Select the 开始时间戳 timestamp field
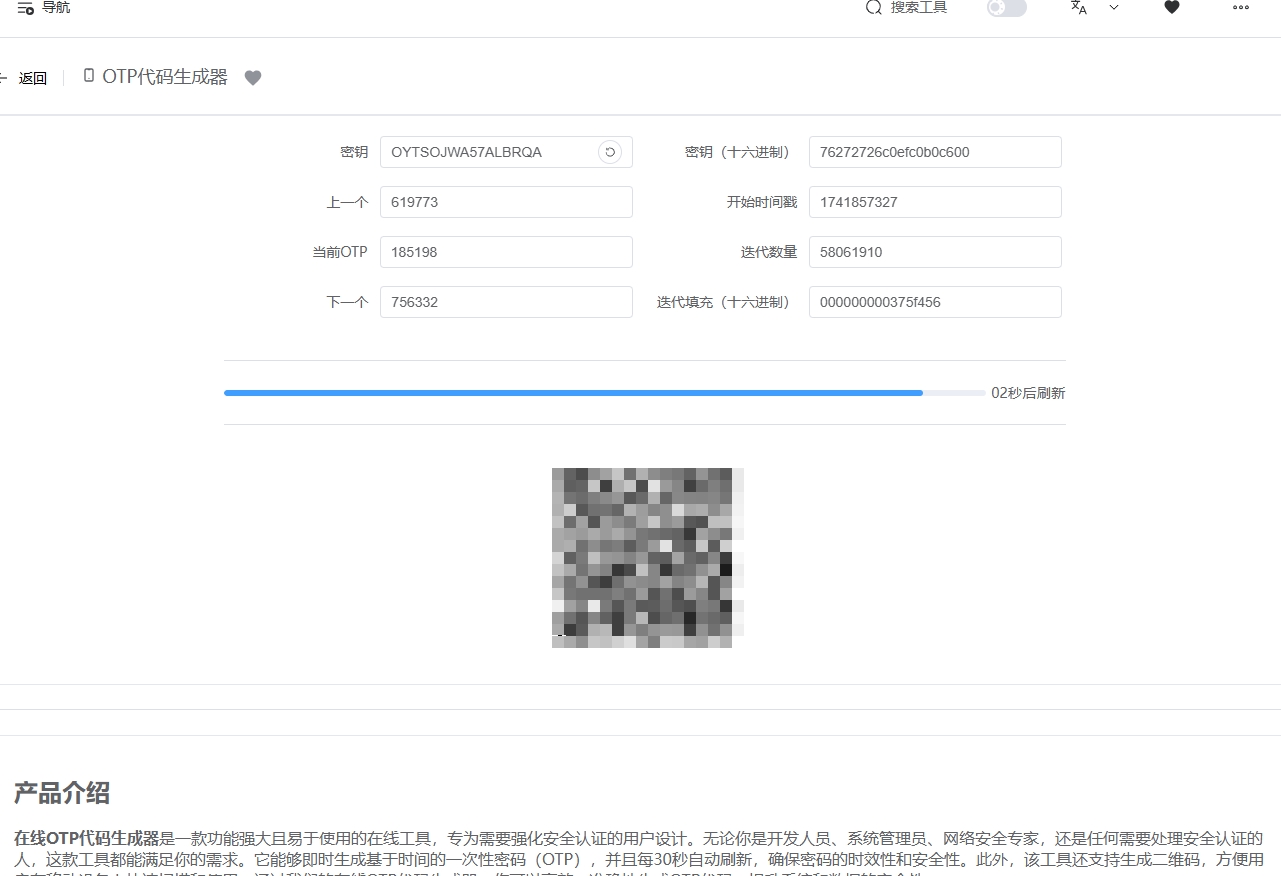The height and width of the screenshot is (876, 1281). coord(934,202)
